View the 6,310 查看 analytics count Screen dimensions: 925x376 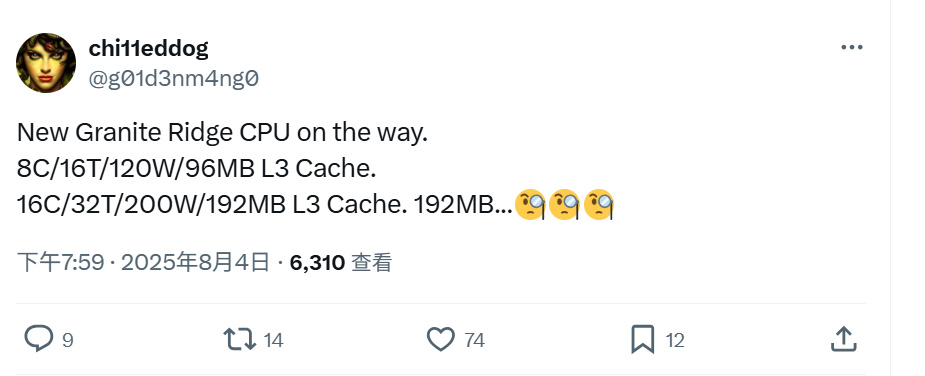tap(341, 263)
